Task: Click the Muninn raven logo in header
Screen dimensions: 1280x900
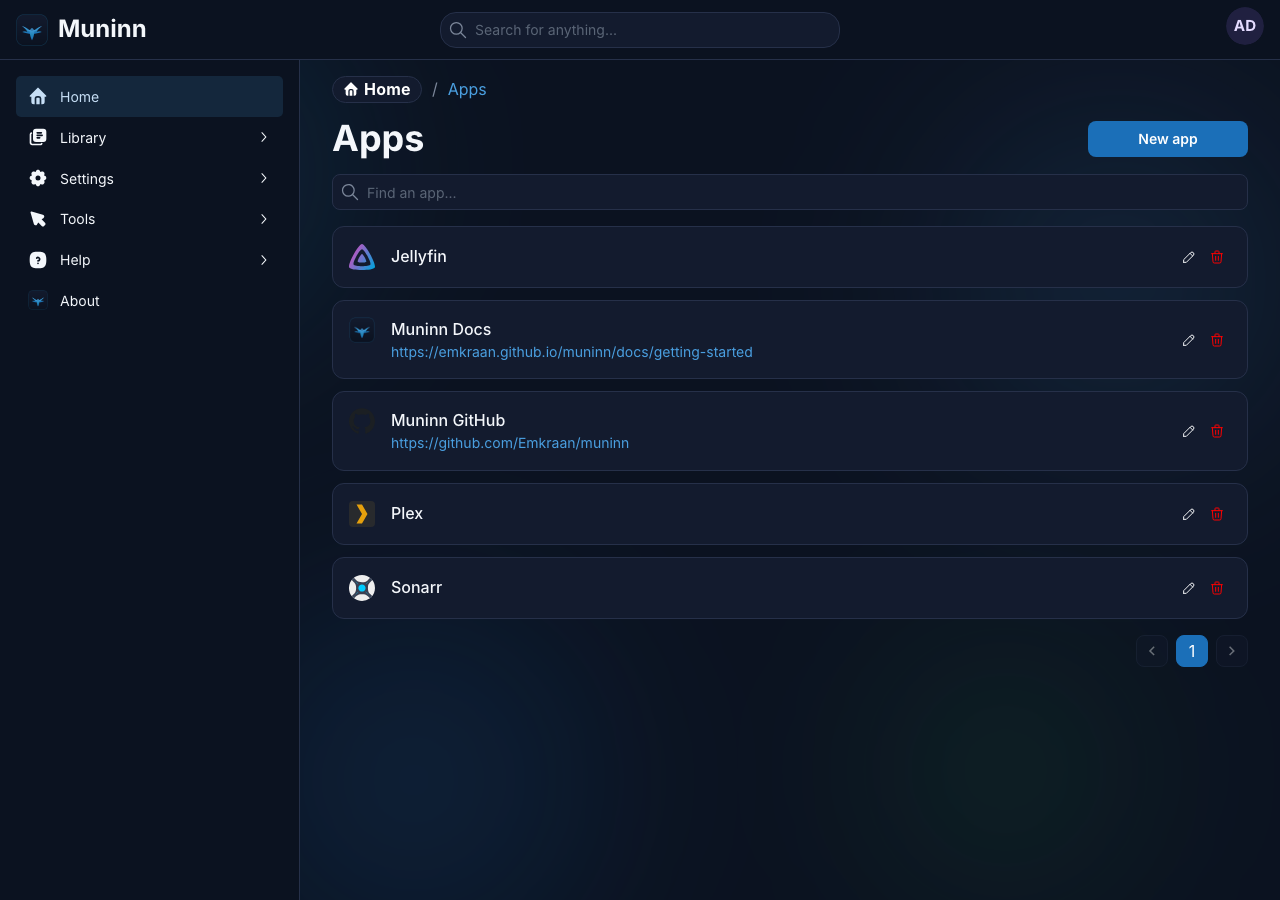Action: tap(32, 30)
